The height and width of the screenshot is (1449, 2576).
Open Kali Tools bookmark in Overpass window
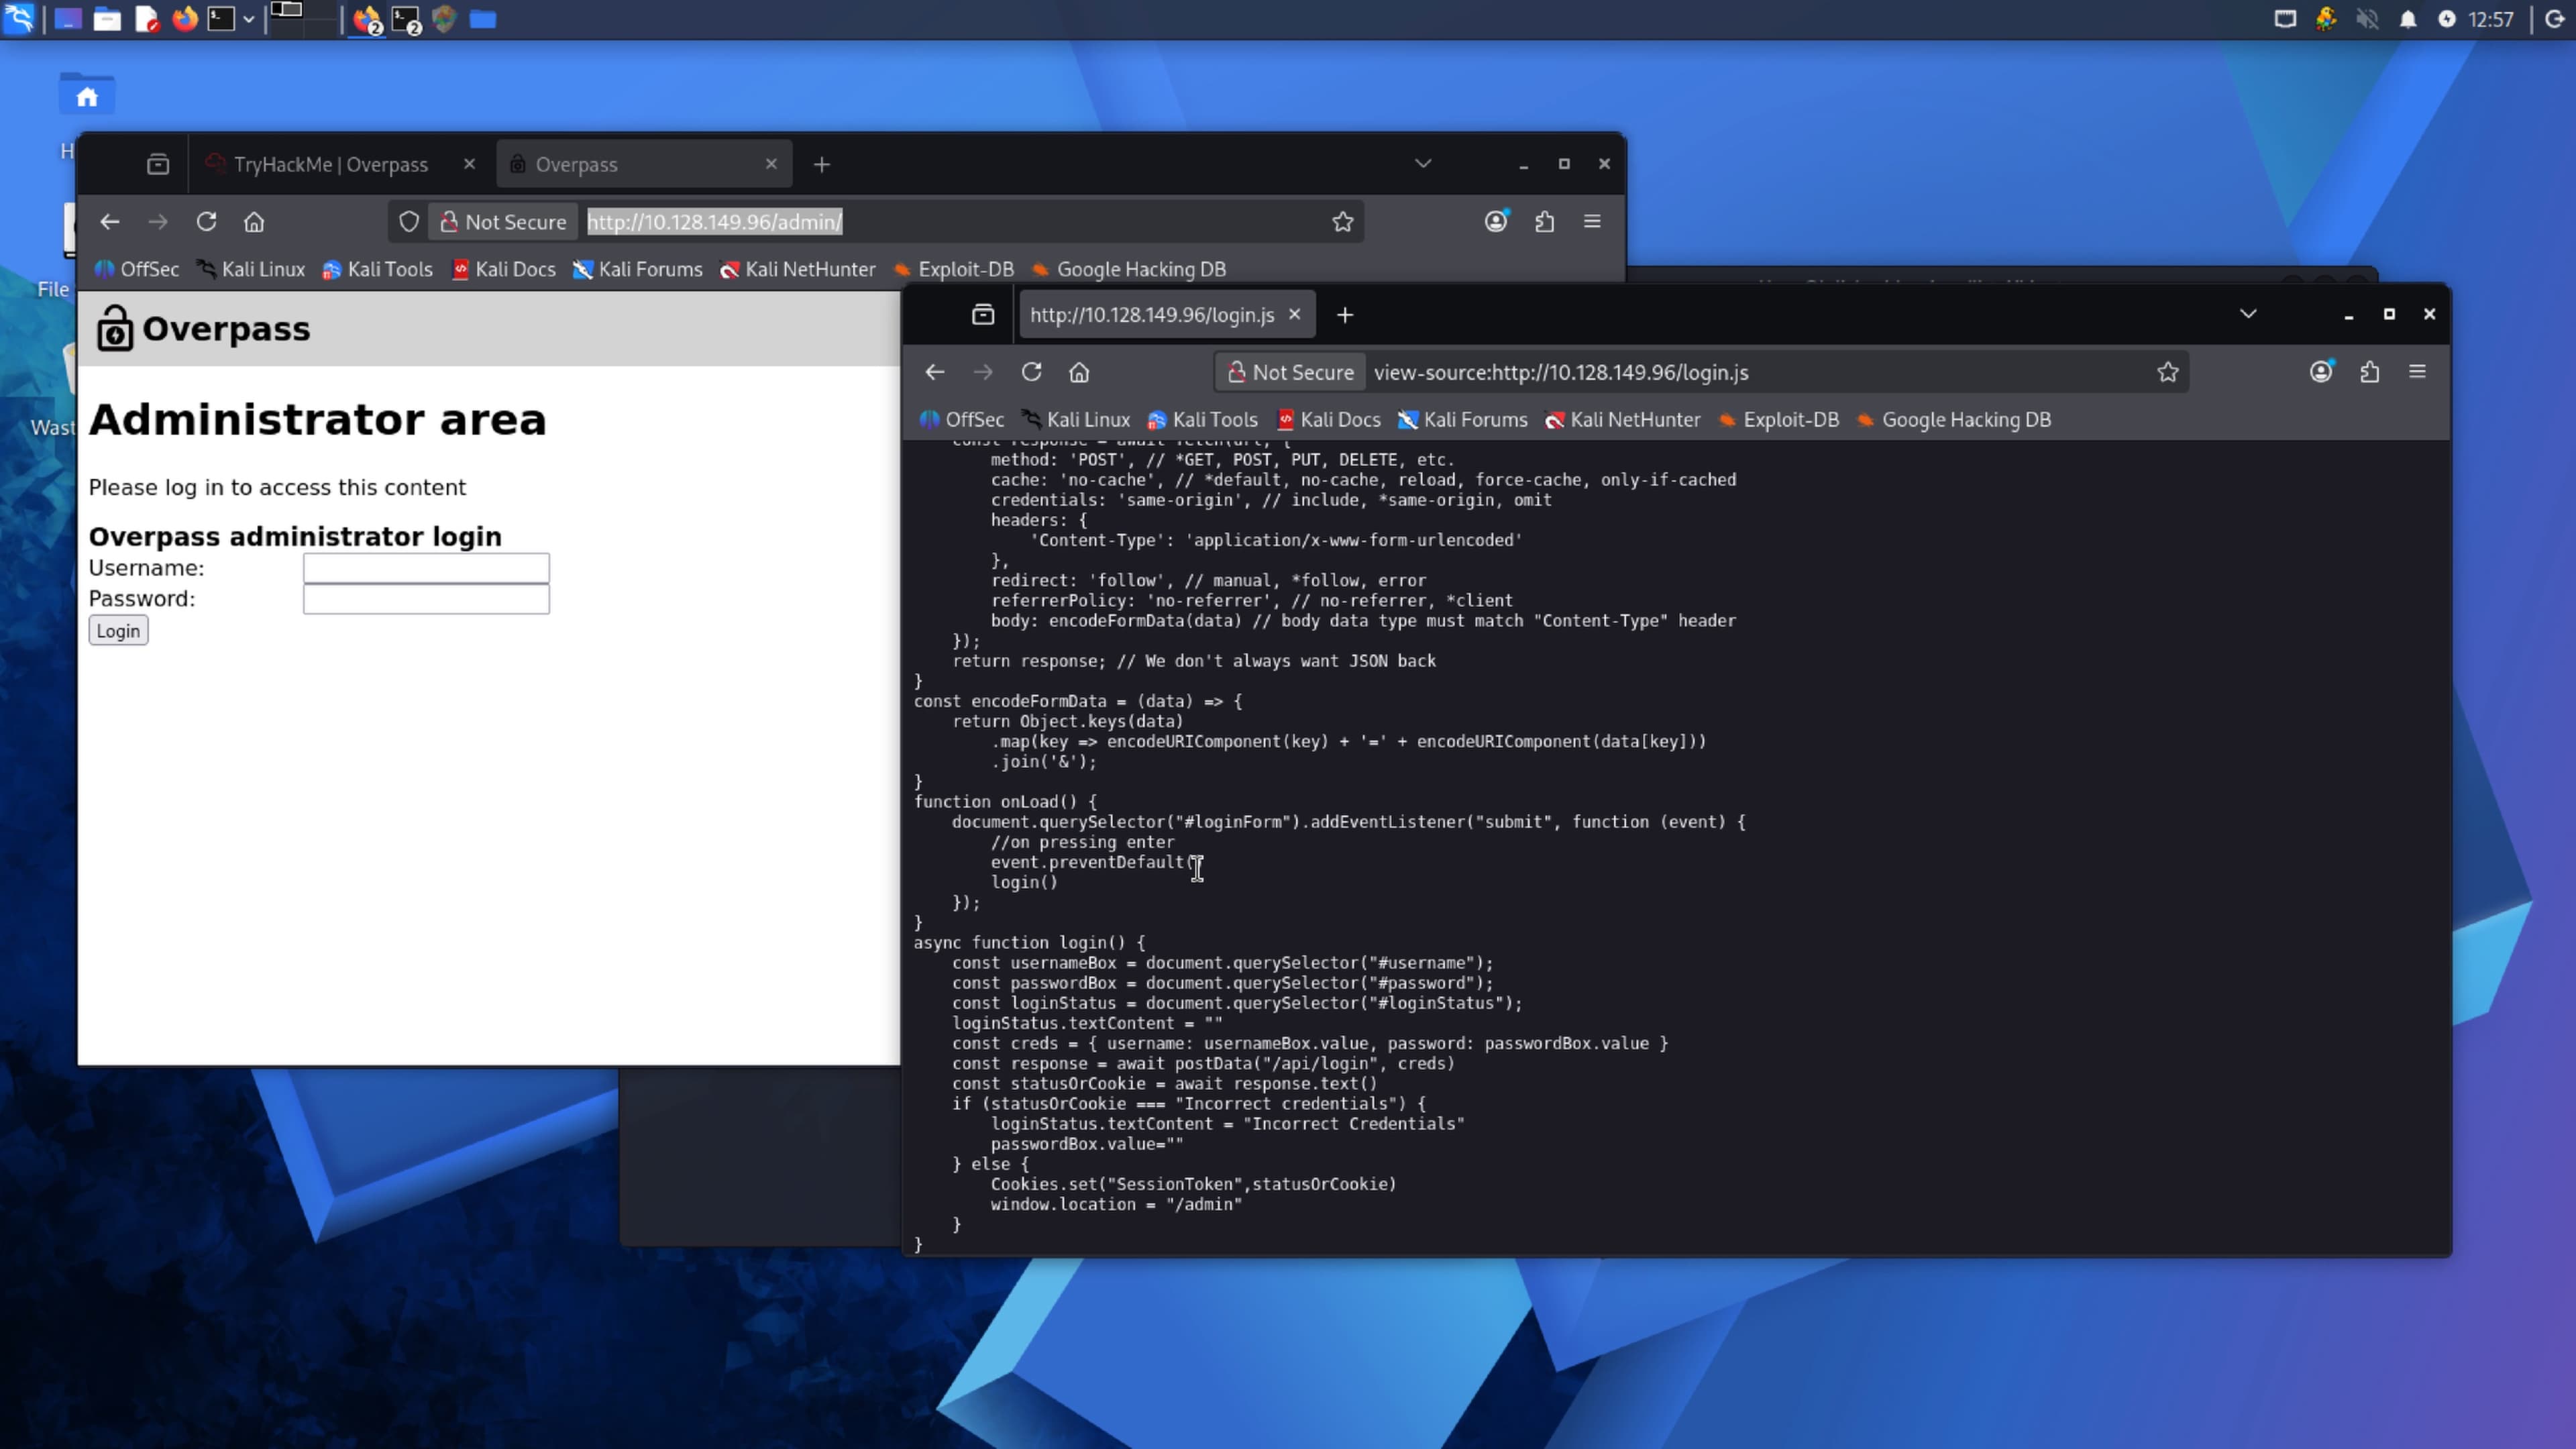(378, 269)
